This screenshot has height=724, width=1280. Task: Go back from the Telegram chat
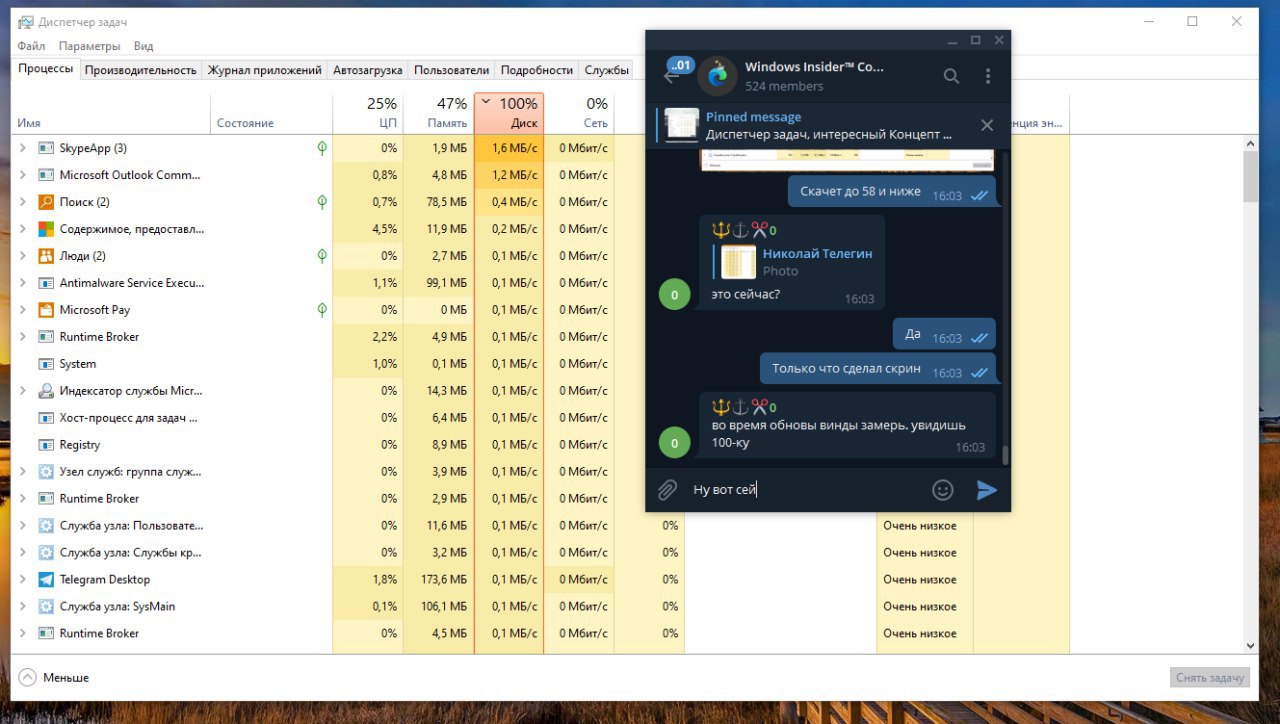(x=672, y=76)
